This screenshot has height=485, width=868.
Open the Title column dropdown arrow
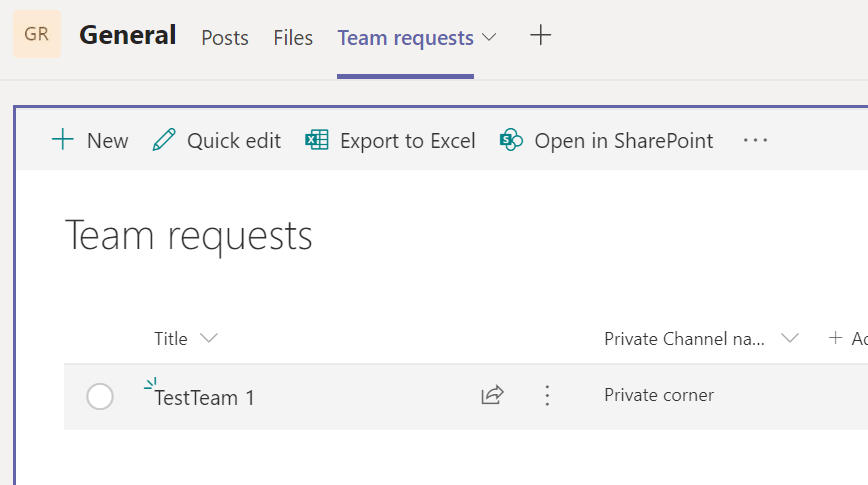209,339
